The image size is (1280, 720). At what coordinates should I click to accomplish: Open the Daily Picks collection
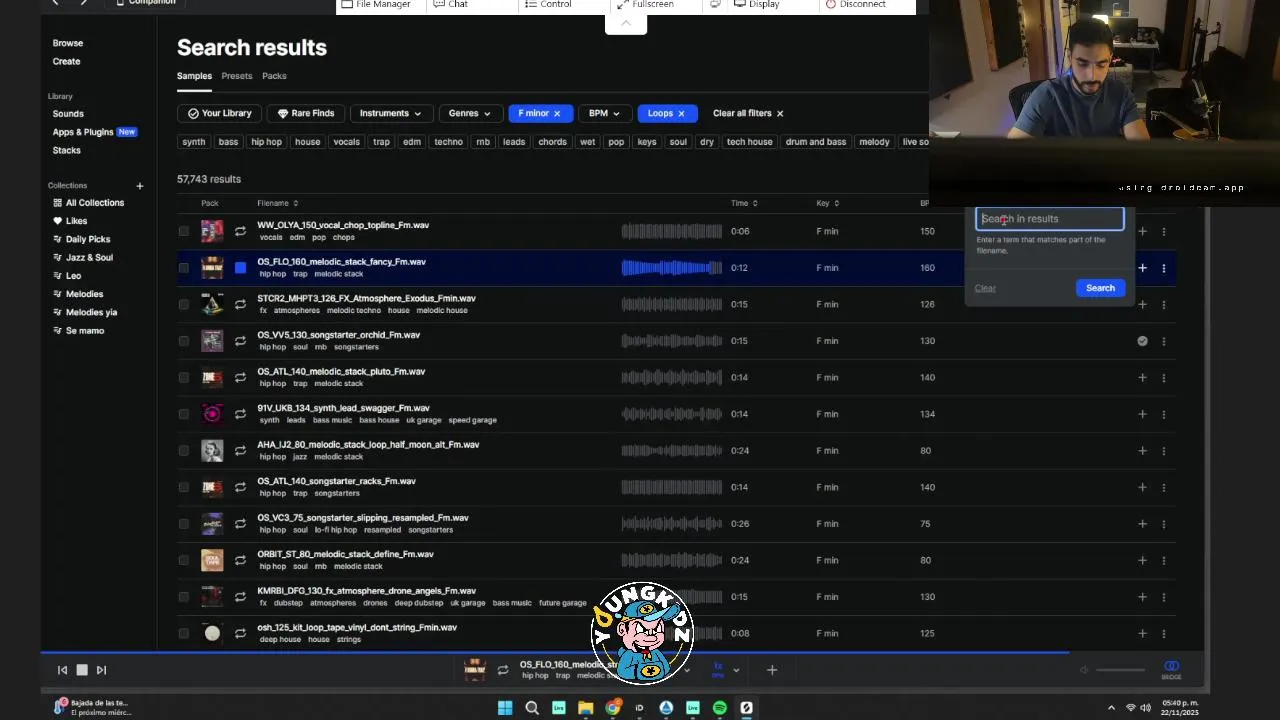click(81, 239)
